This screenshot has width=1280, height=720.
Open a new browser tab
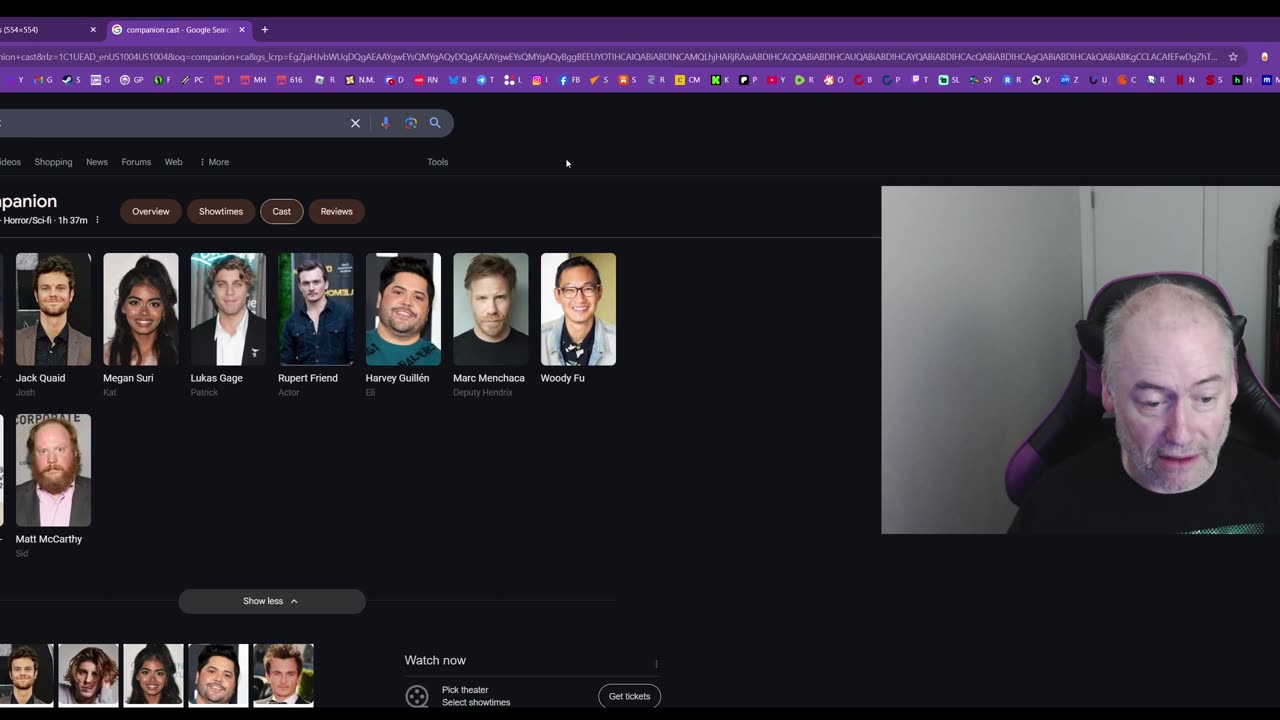pyautogui.click(x=265, y=30)
